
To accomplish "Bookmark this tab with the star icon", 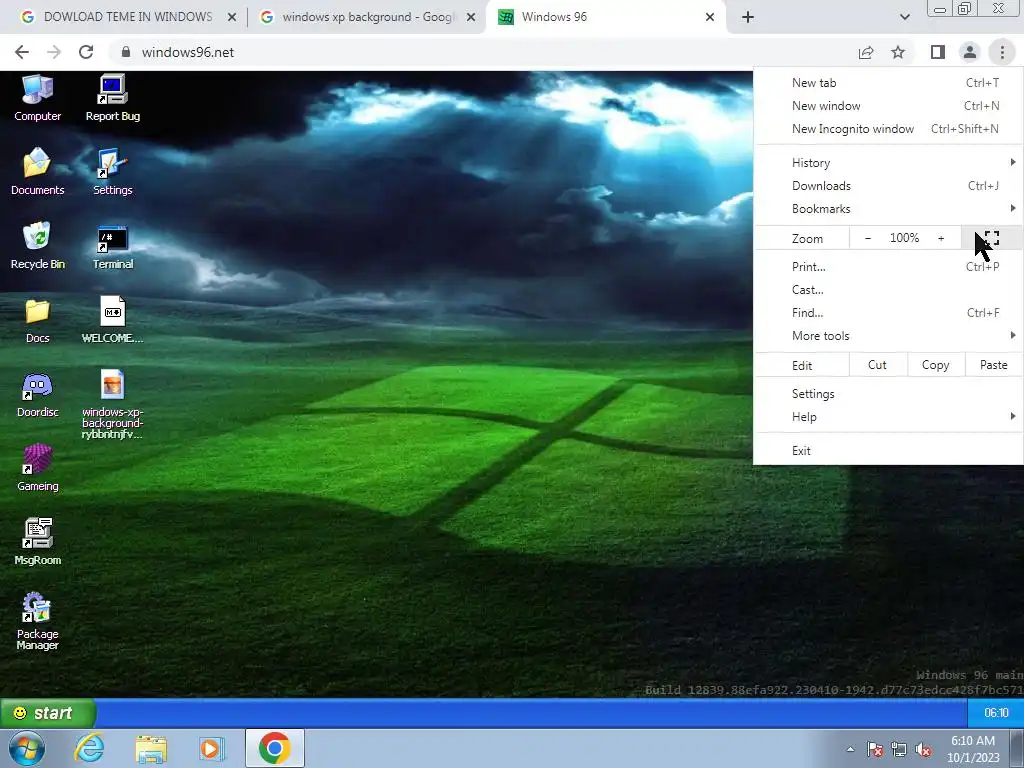I will (x=898, y=52).
